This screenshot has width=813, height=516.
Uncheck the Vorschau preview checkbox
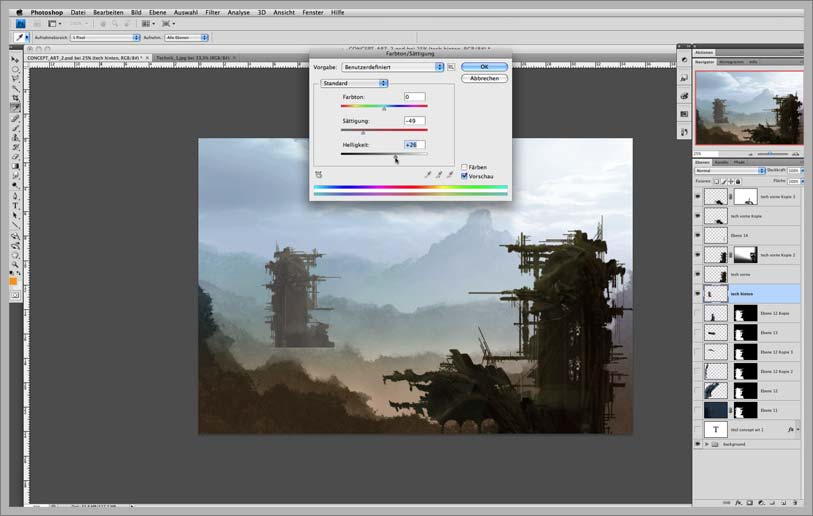tap(464, 176)
